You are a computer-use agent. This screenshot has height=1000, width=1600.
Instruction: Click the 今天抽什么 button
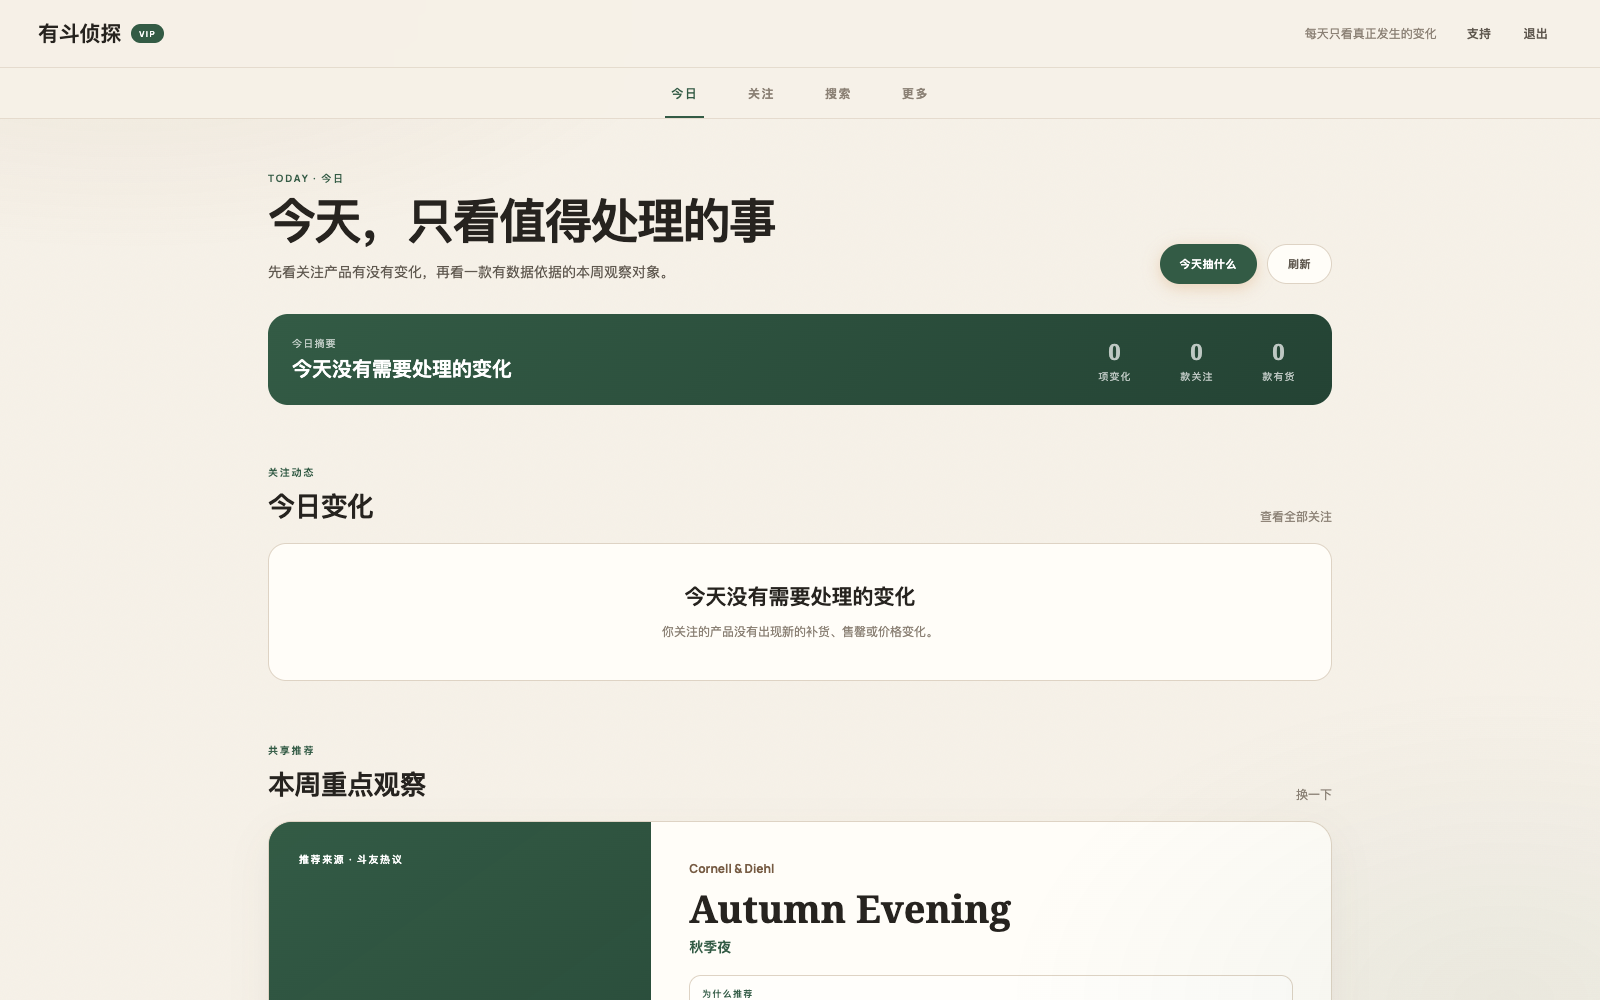(1208, 264)
